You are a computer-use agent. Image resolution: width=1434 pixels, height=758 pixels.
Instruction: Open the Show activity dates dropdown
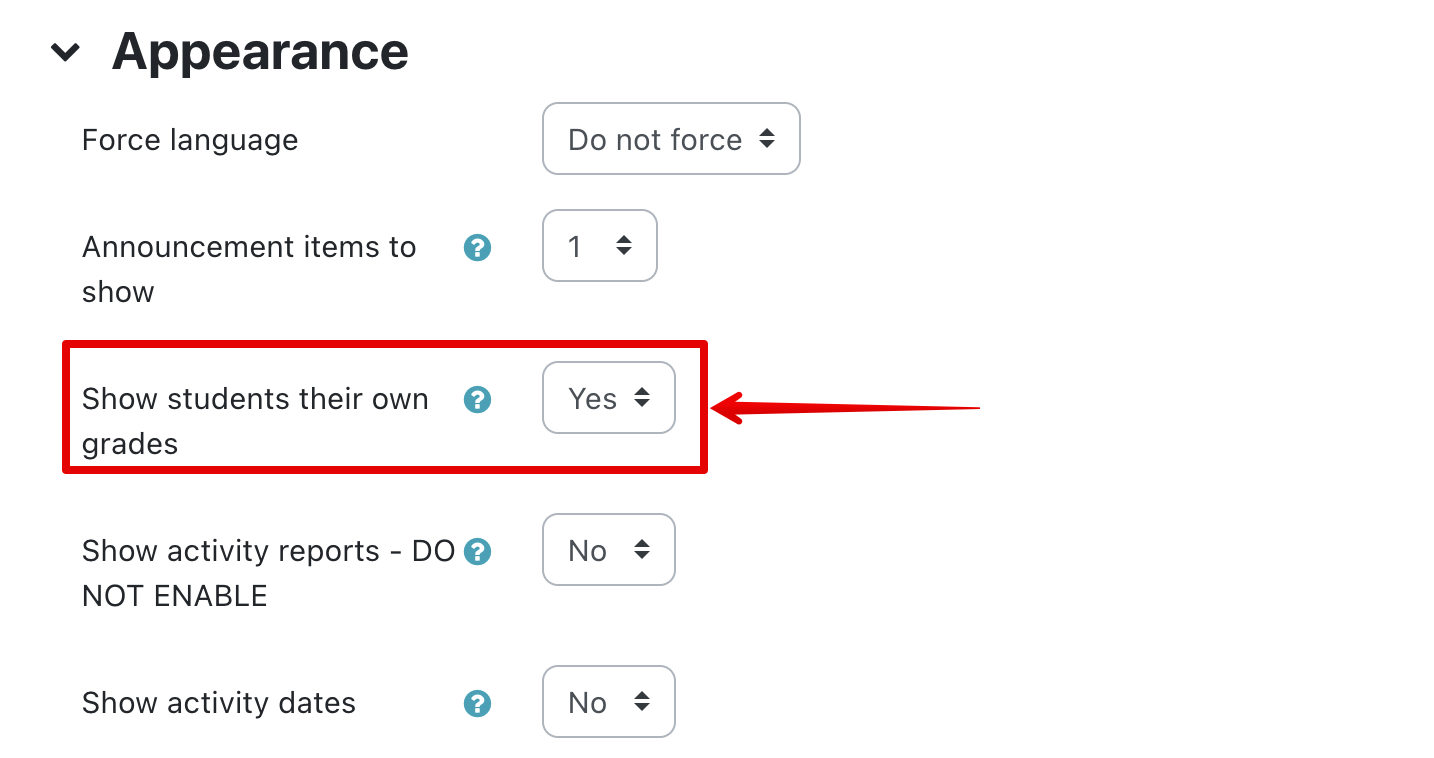tap(608, 702)
